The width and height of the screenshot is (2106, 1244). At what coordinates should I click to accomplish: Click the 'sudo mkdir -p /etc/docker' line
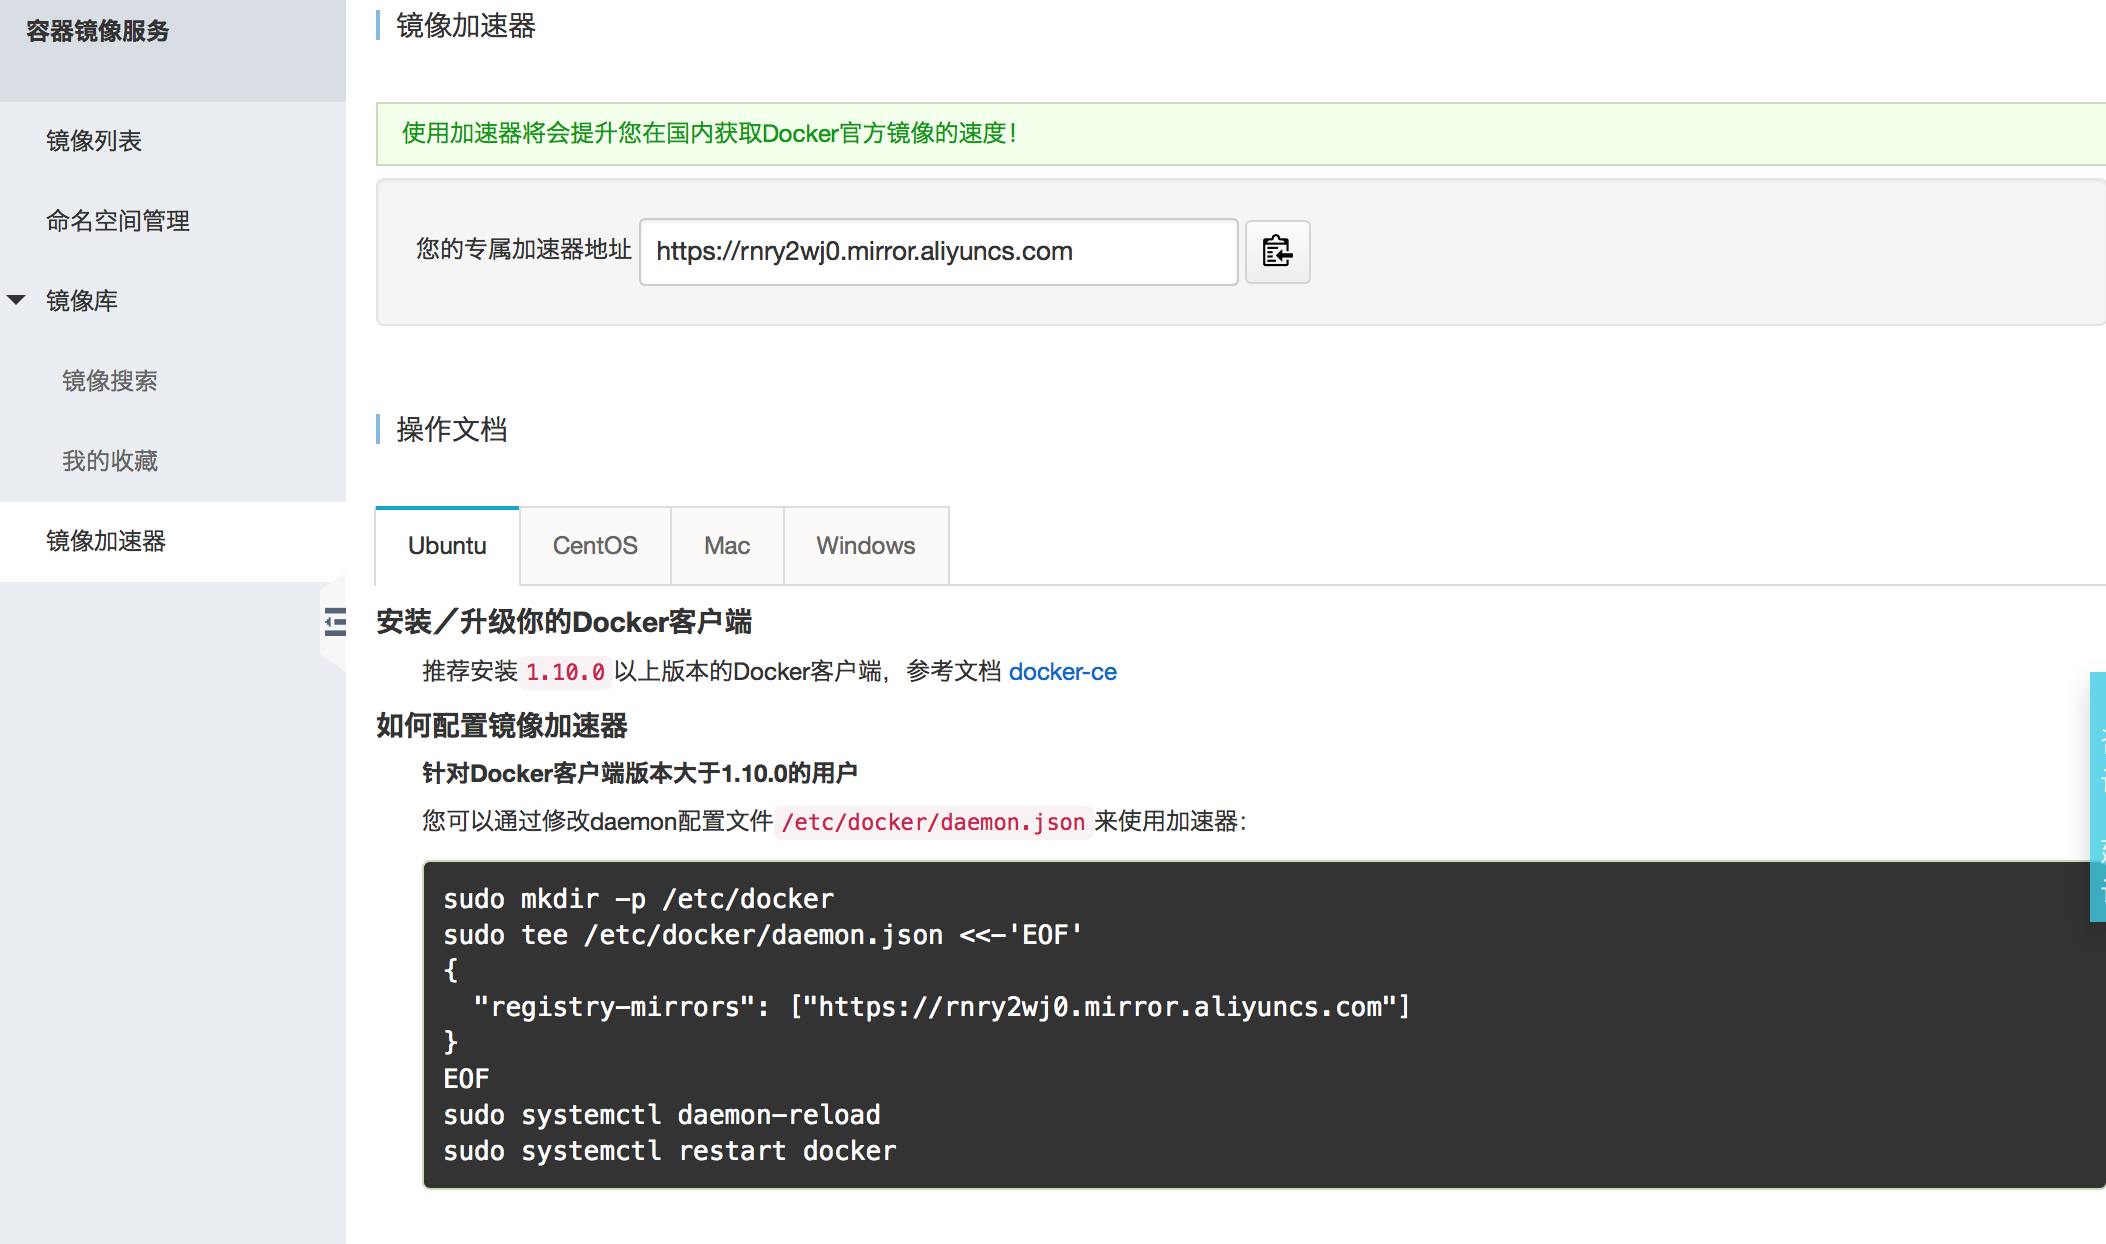tap(639, 899)
